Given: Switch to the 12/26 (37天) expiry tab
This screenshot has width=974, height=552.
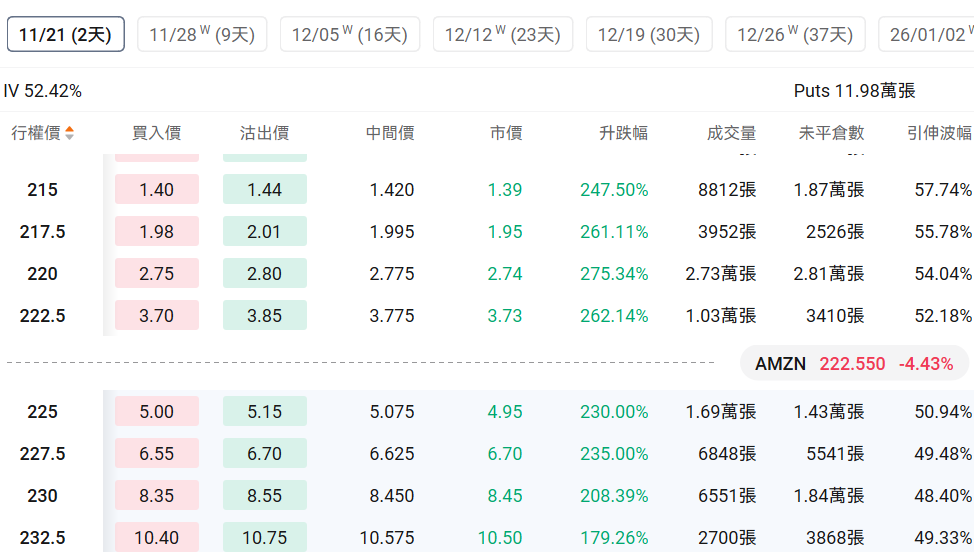Looking at the screenshot, I should click(795, 35).
